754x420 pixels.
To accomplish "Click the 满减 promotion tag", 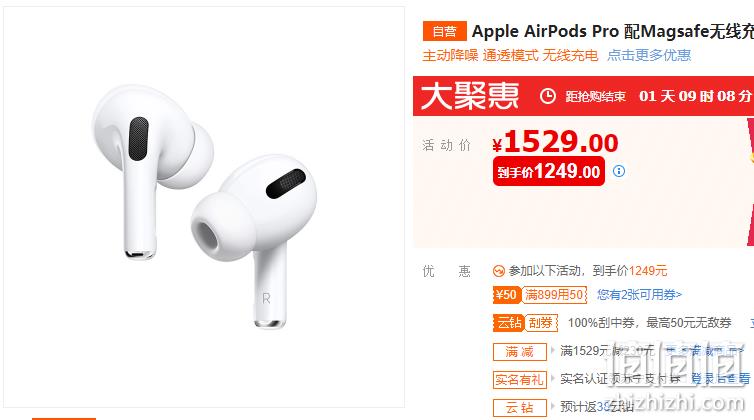I will point(520,352).
